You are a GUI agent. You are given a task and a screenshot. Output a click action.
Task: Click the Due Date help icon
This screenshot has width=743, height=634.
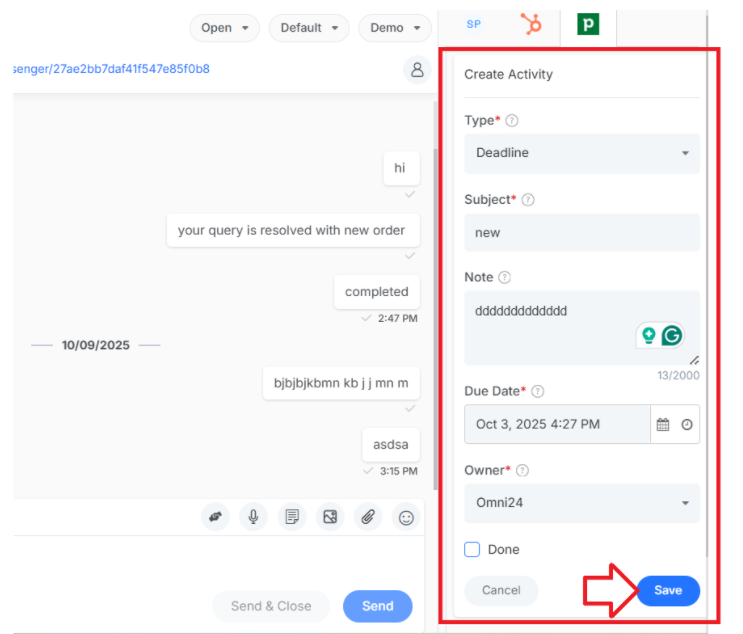[537, 391]
